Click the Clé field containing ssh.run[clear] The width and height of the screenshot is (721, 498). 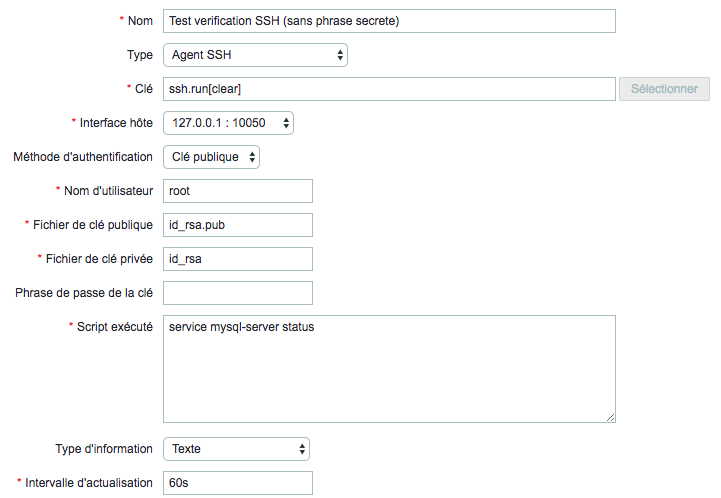click(389, 89)
